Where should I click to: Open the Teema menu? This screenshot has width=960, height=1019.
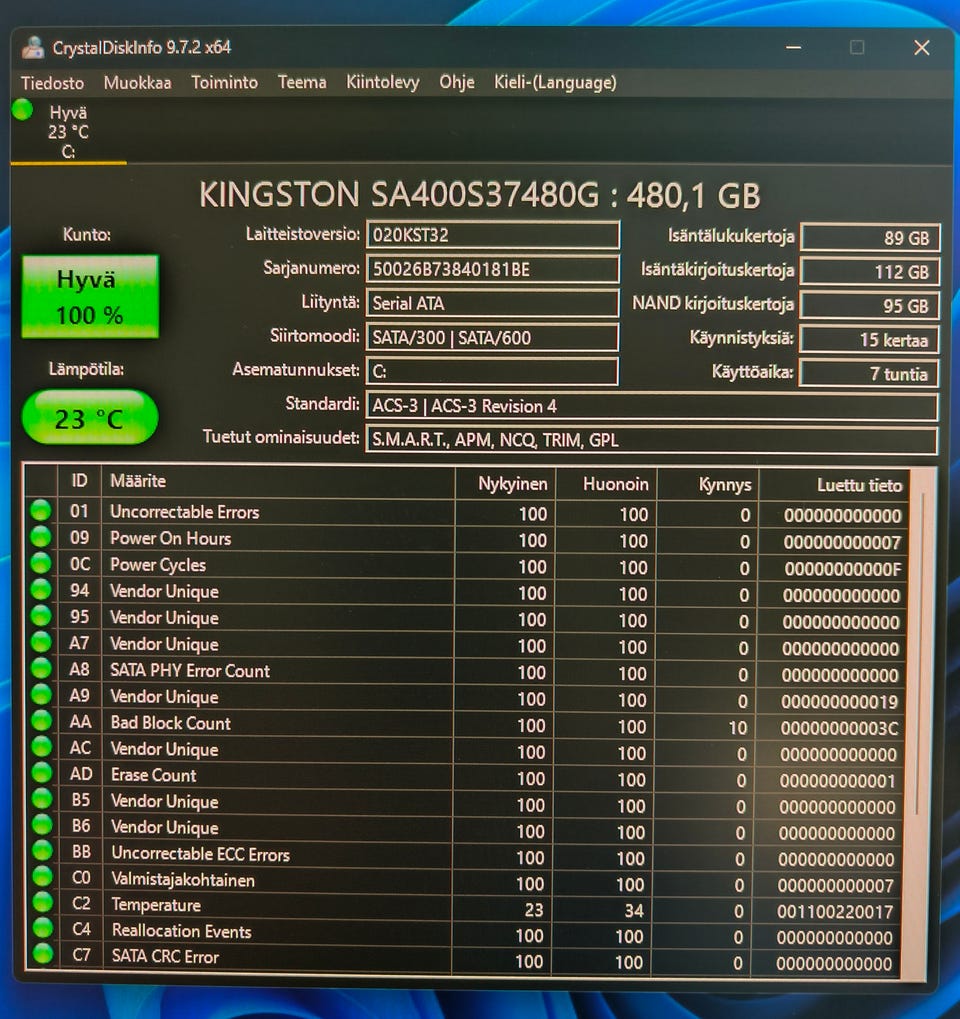[x=302, y=83]
